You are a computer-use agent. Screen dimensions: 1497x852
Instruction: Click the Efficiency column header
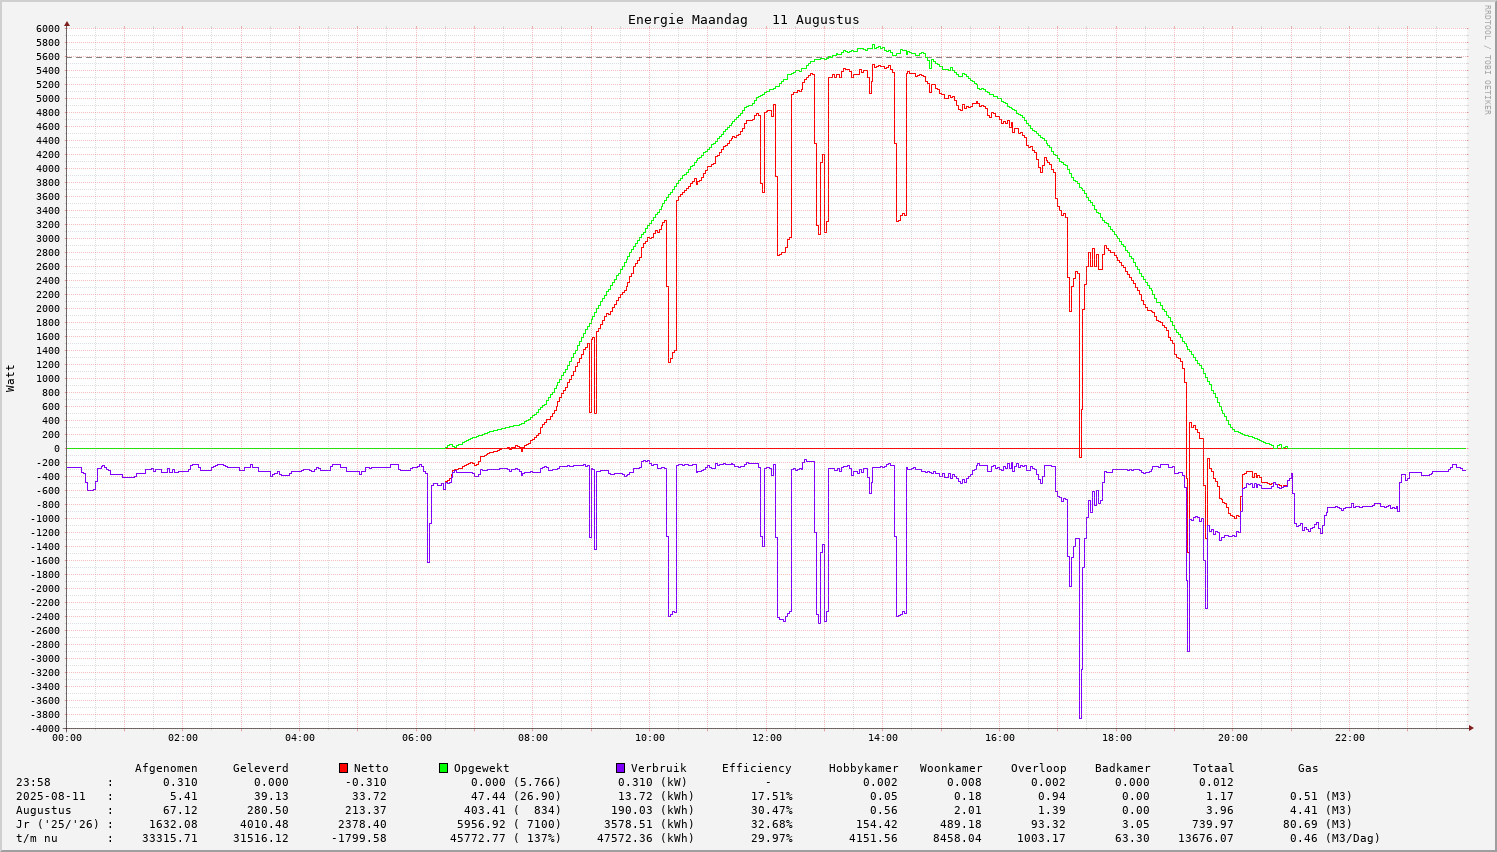[756, 768]
